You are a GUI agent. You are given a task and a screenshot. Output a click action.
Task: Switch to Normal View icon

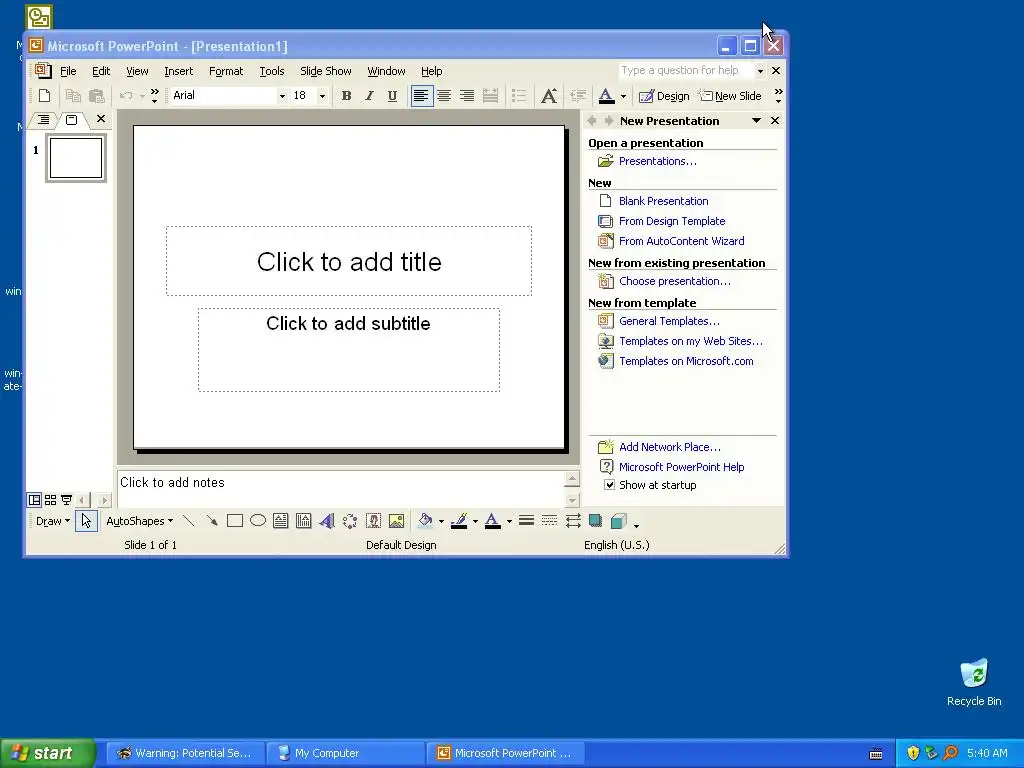click(x=34, y=500)
